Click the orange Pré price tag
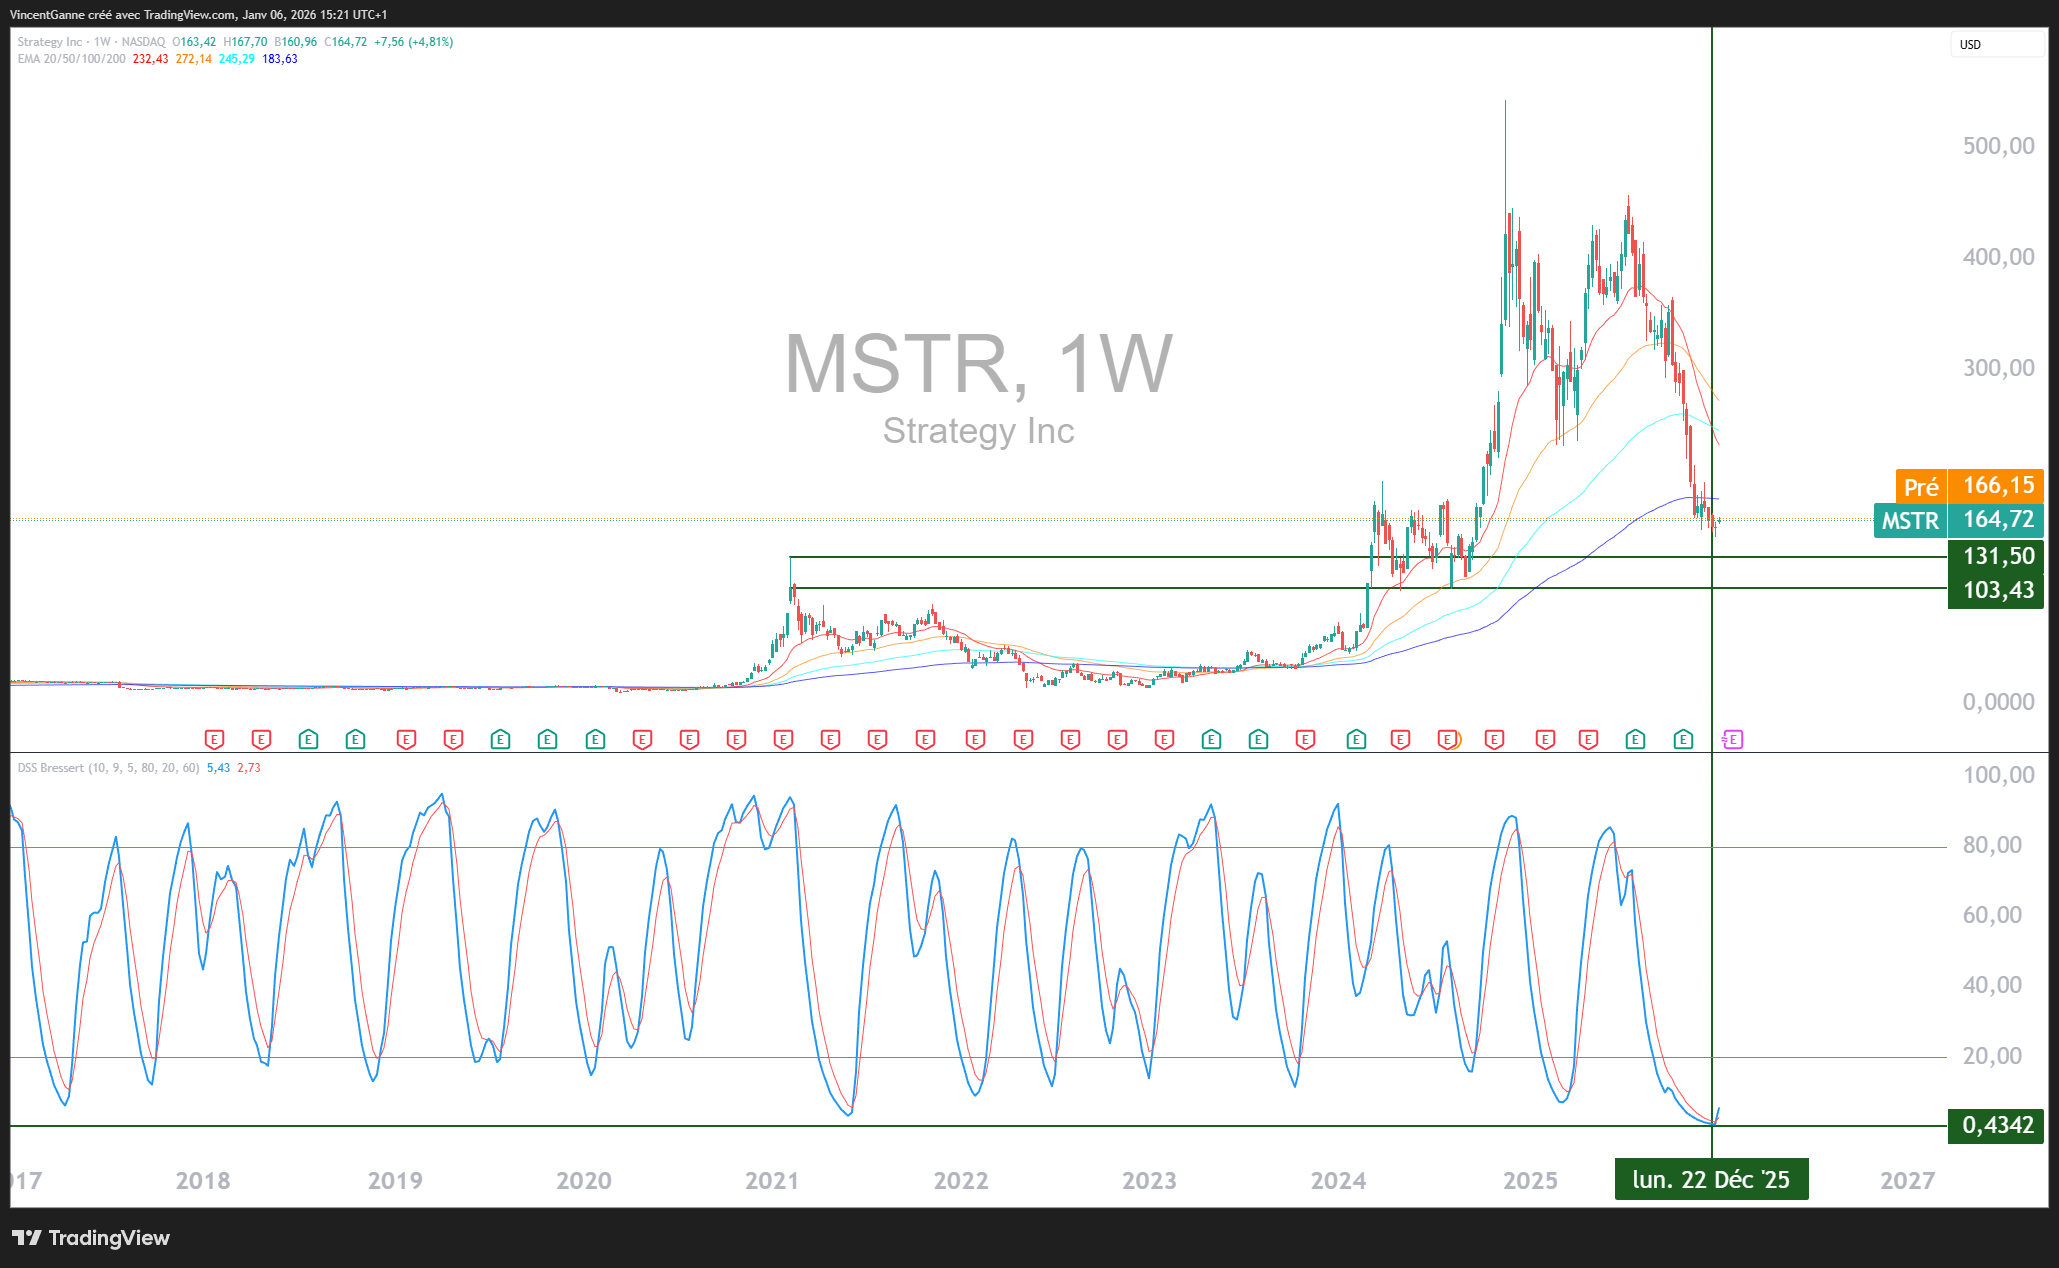Viewport: 2059px width, 1268px height. pyautogui.click(x=1920, y=487)
